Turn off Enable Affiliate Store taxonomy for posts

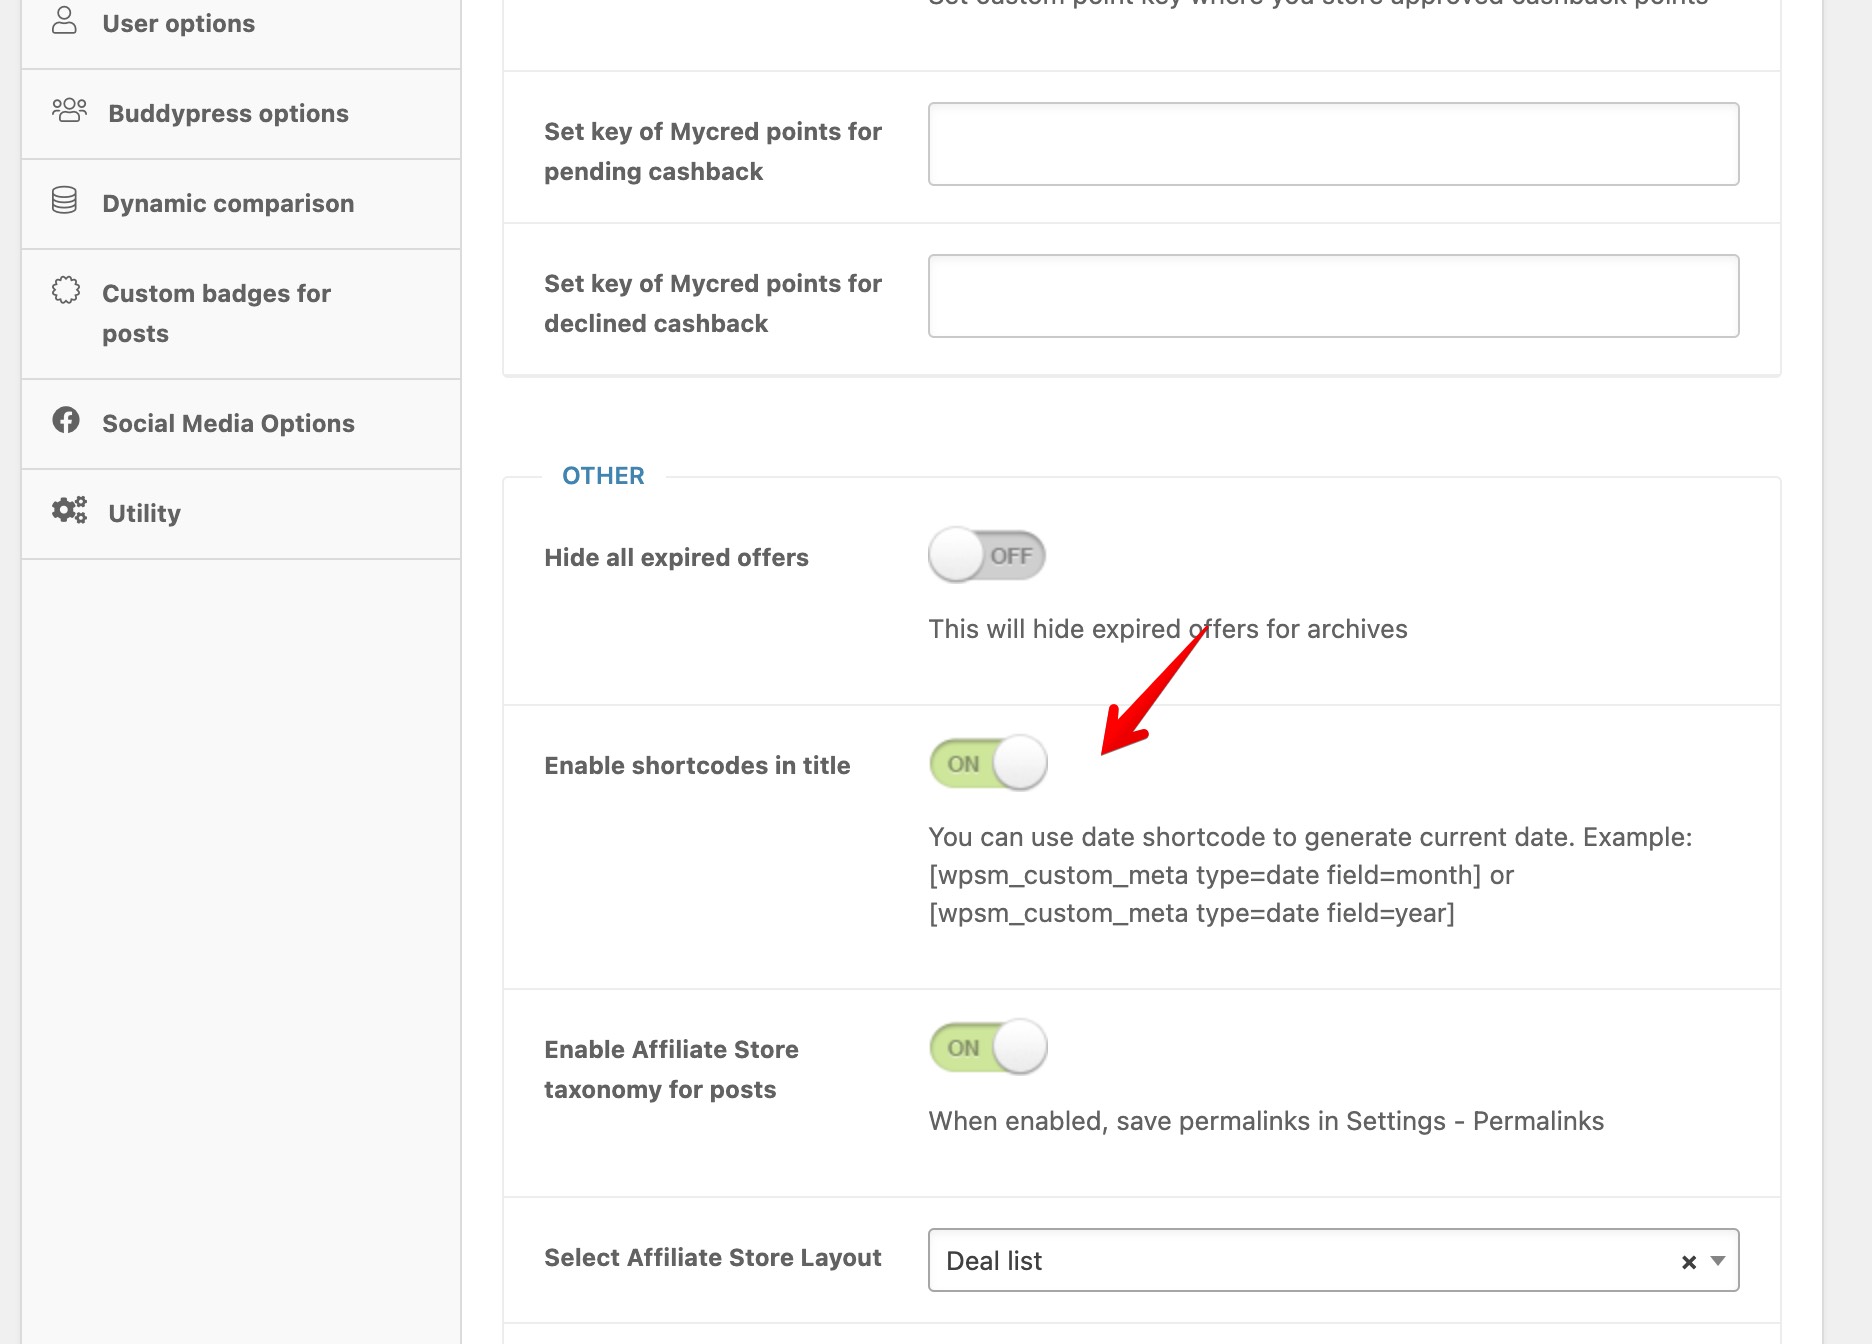point(987,1046)
